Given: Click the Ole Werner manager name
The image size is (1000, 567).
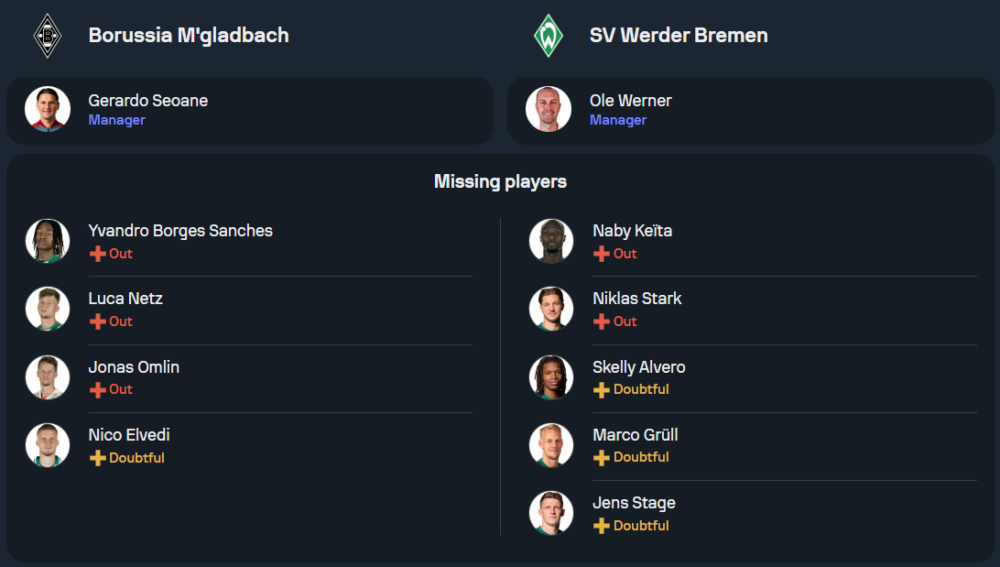Looking at the screenshot, I should [630, 101].
